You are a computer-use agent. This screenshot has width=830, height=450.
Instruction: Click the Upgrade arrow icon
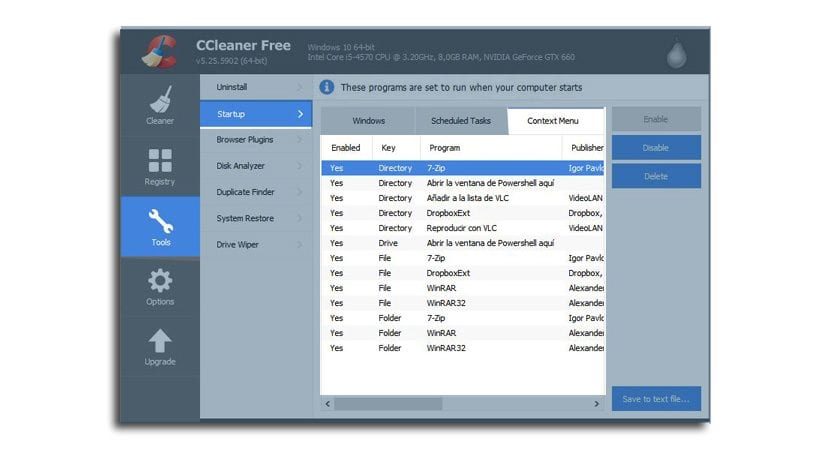pos(160,341)
